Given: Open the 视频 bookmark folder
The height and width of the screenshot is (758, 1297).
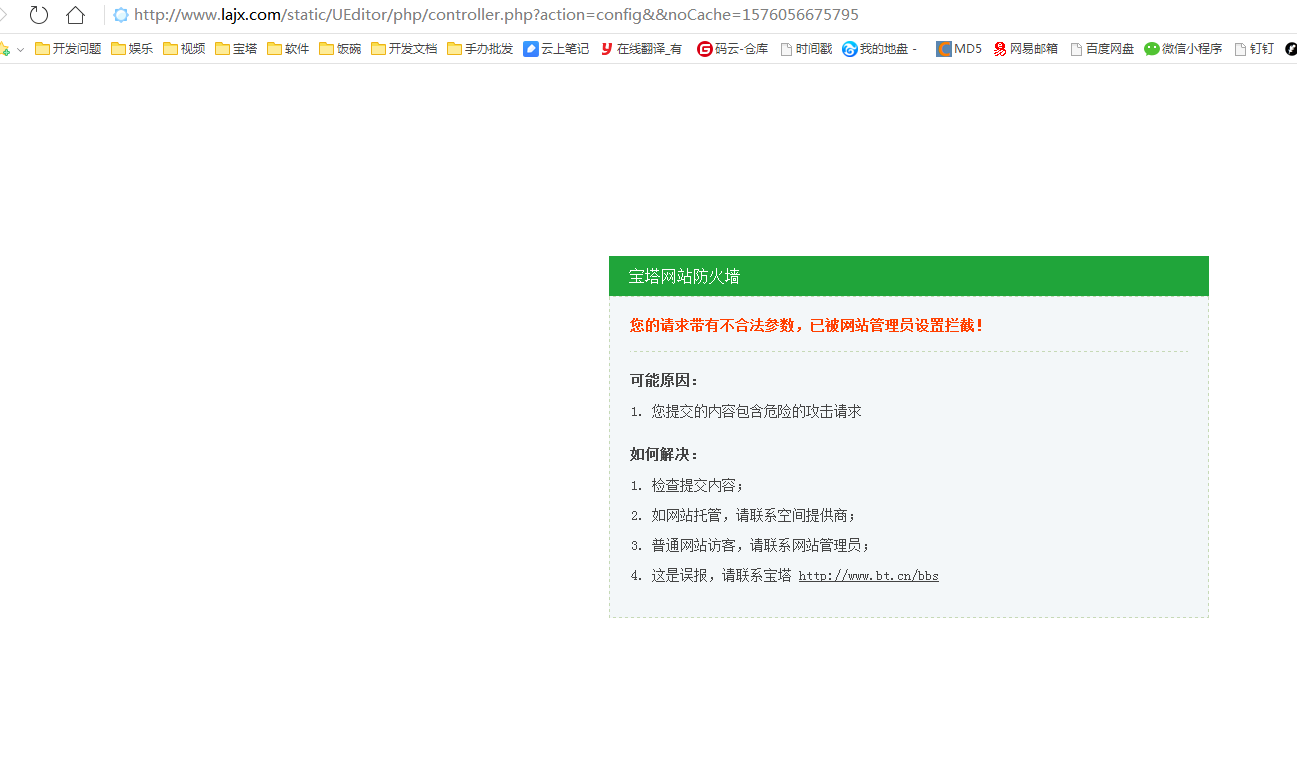Looking at the screenshot, I should (184, 48).
